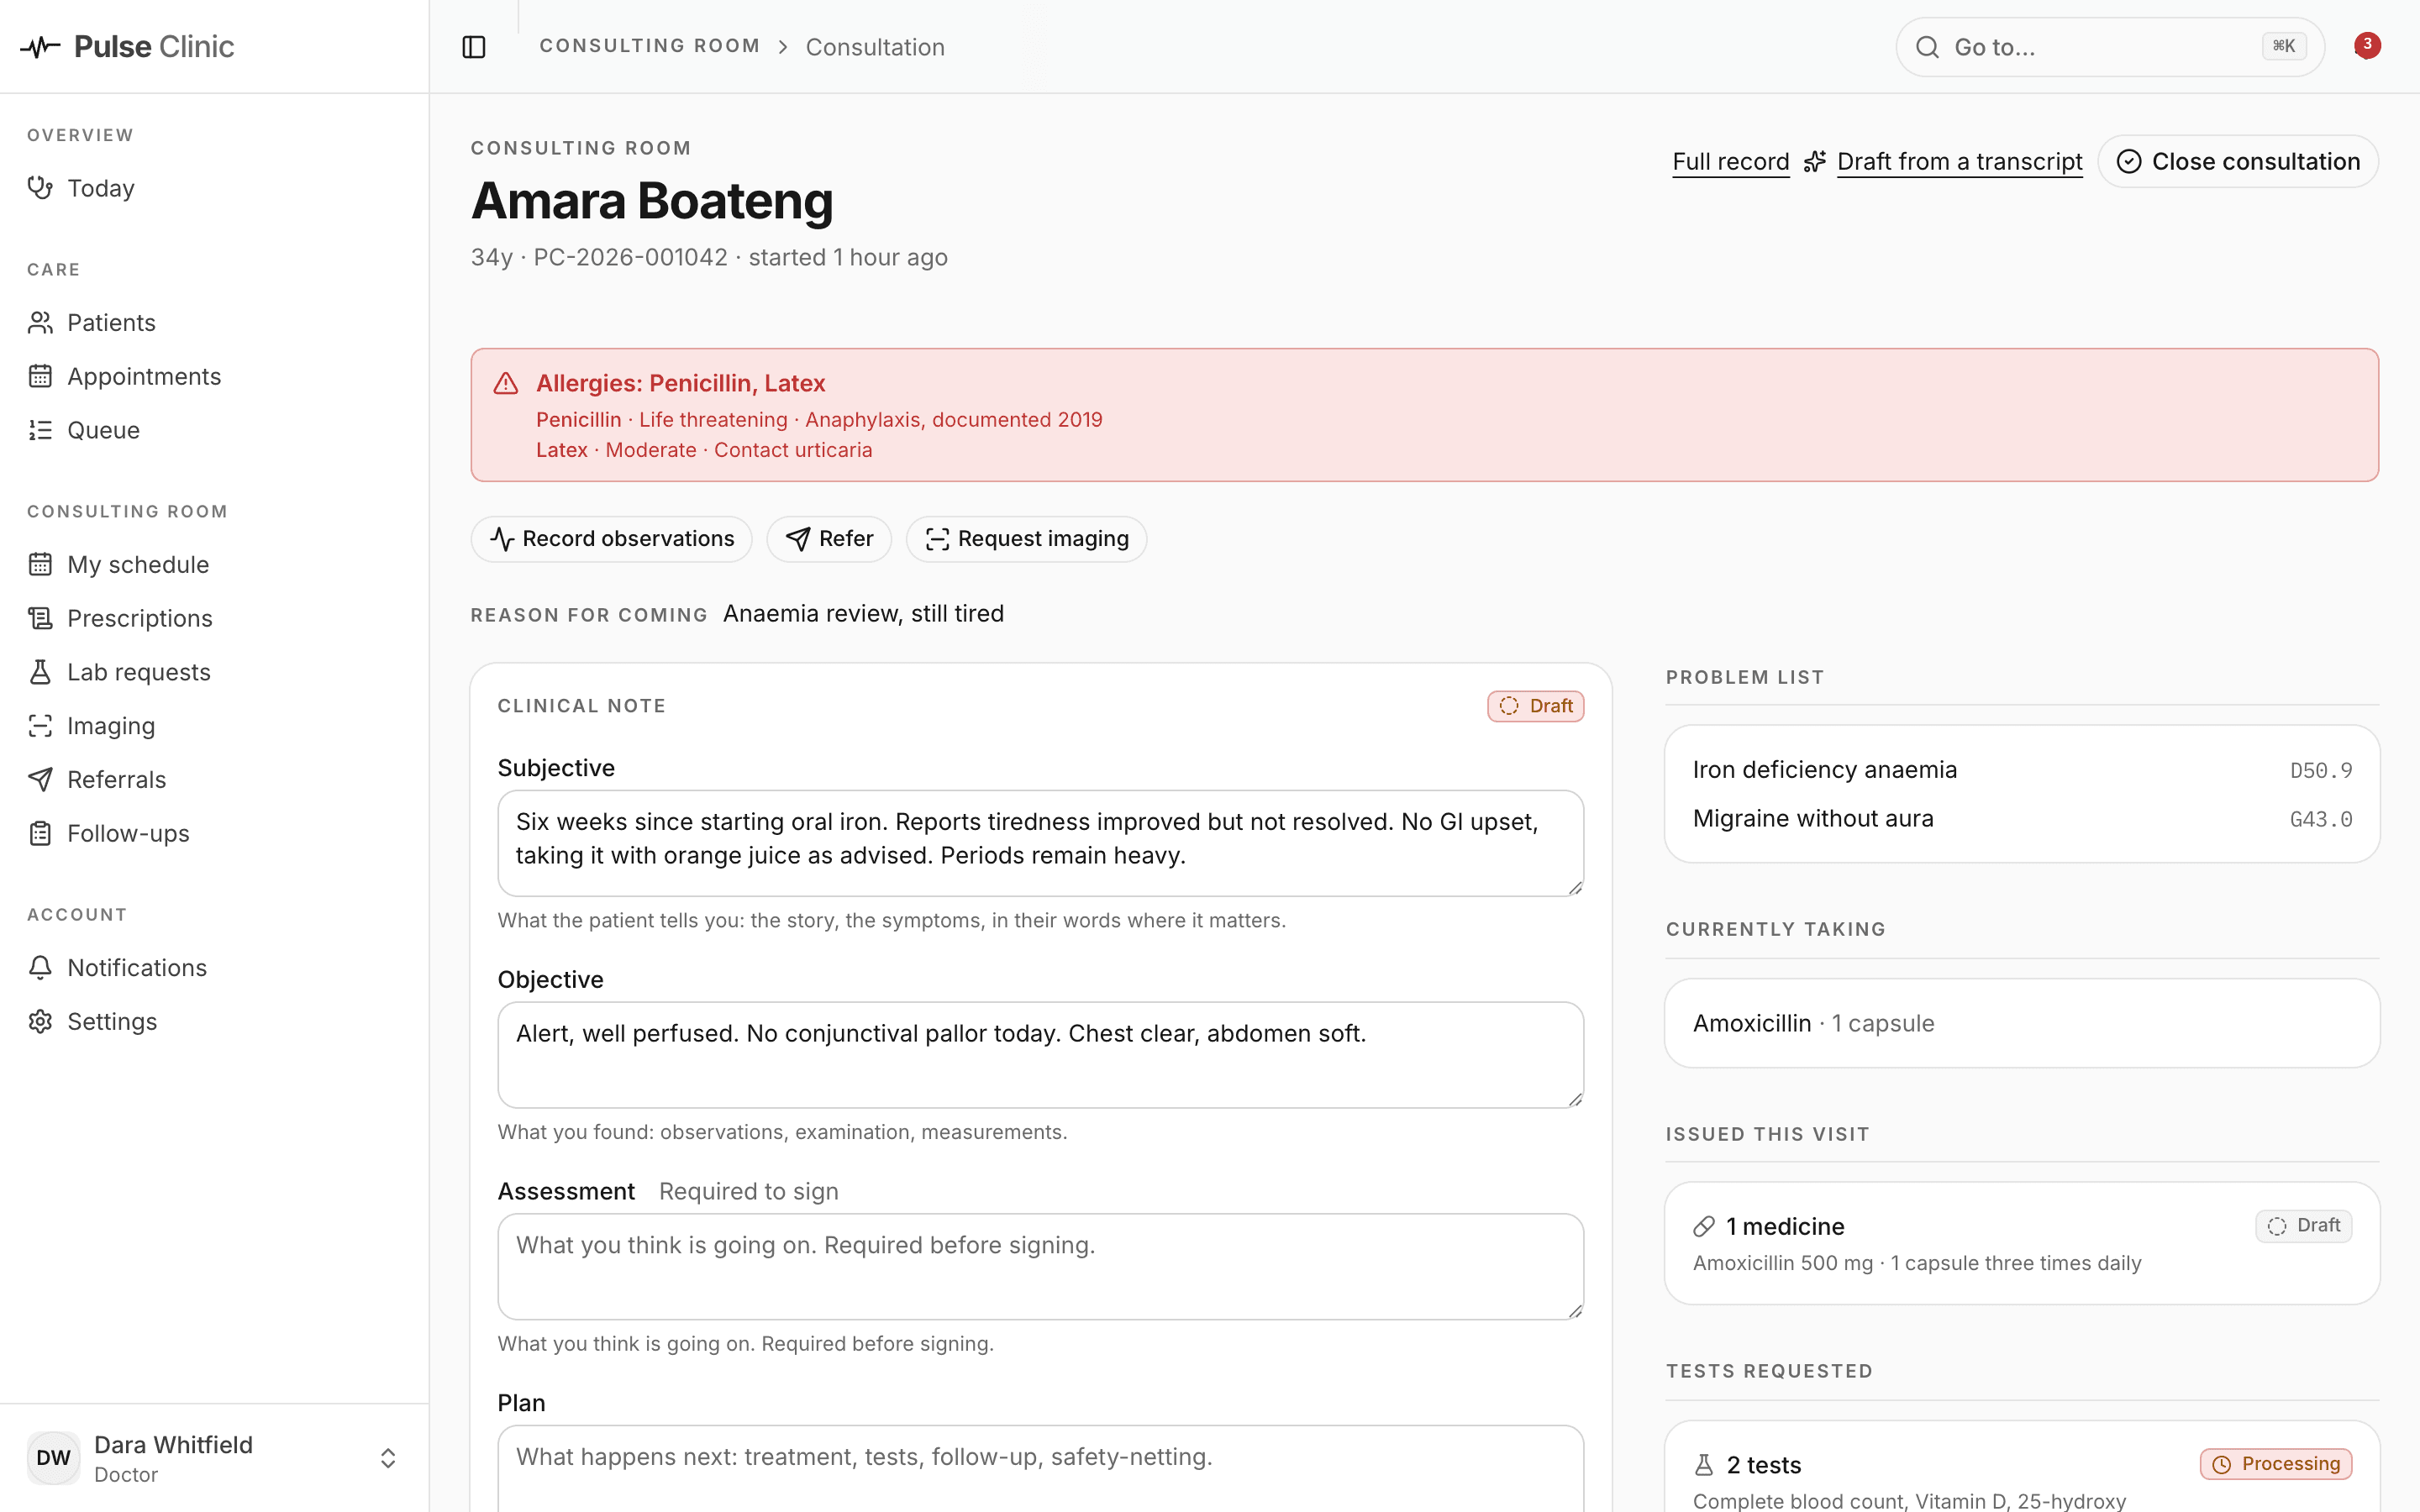This screenshot has height=1512, width=2420.
Task: Click the magnifier icon in Go to search
Action: [1927, 47]
